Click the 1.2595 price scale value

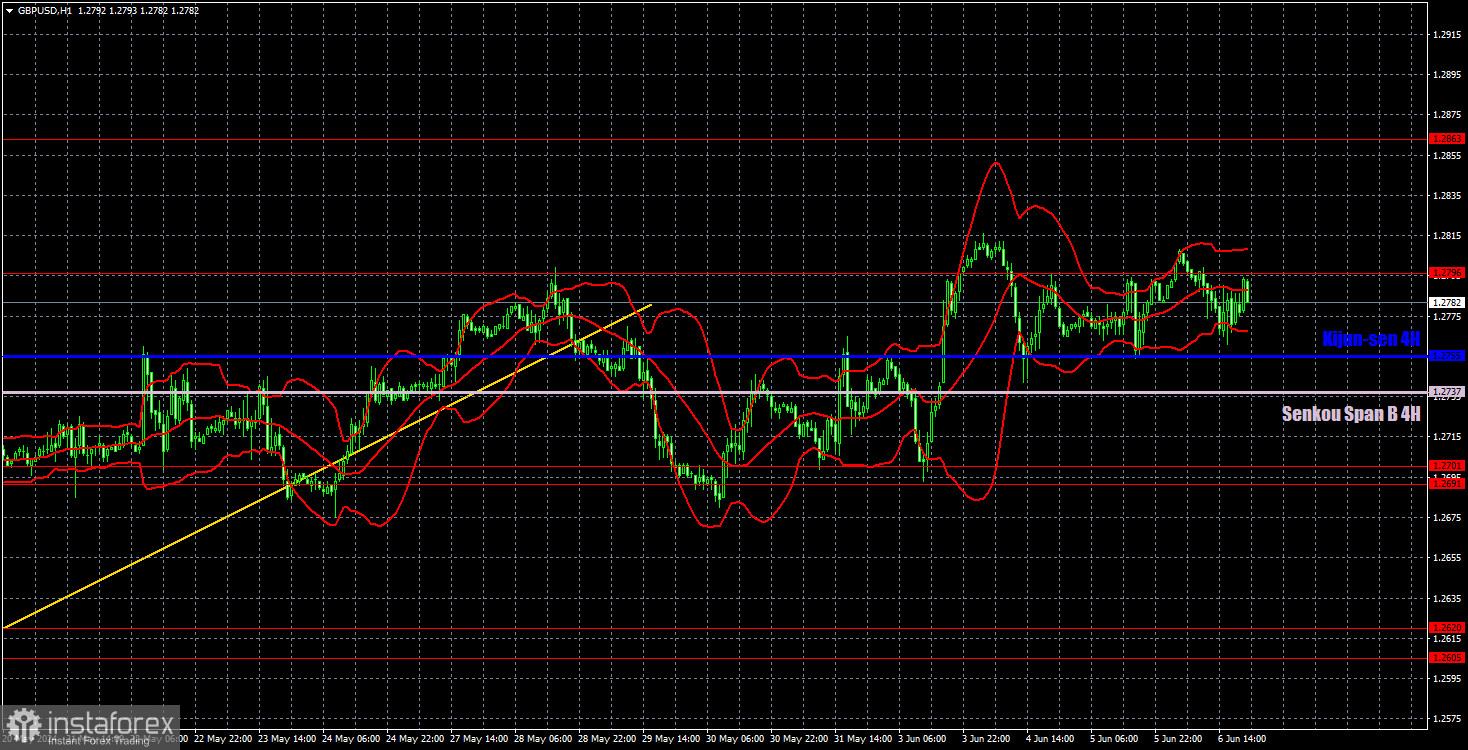point(1447,678)
